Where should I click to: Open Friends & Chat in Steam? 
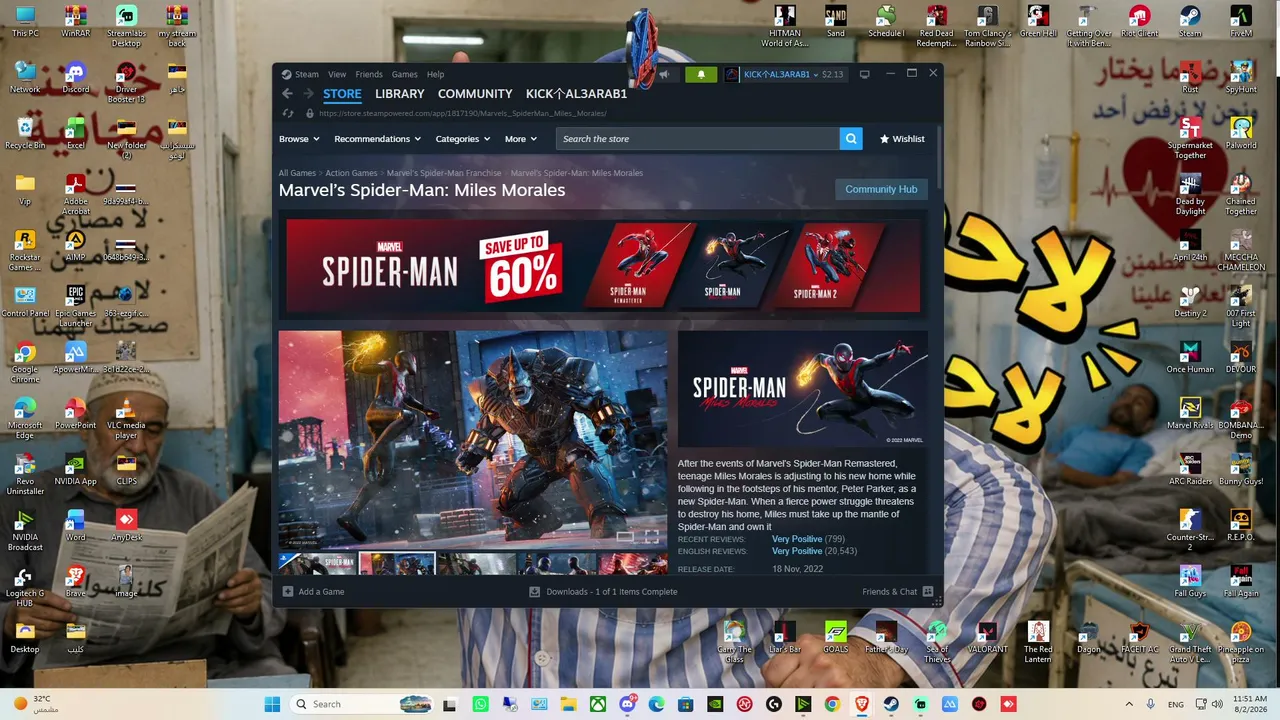click(x=897, y=592)
